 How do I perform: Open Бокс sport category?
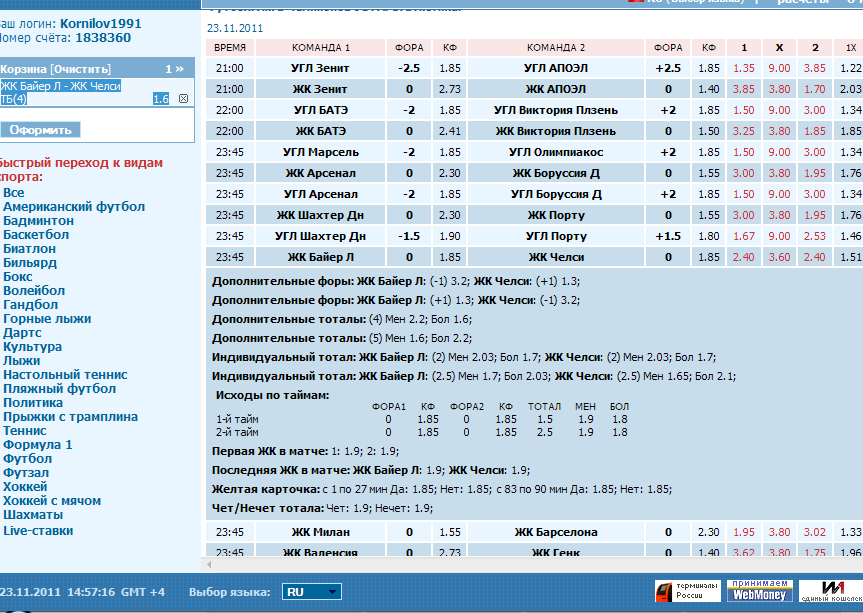click(x=18, y=277)
